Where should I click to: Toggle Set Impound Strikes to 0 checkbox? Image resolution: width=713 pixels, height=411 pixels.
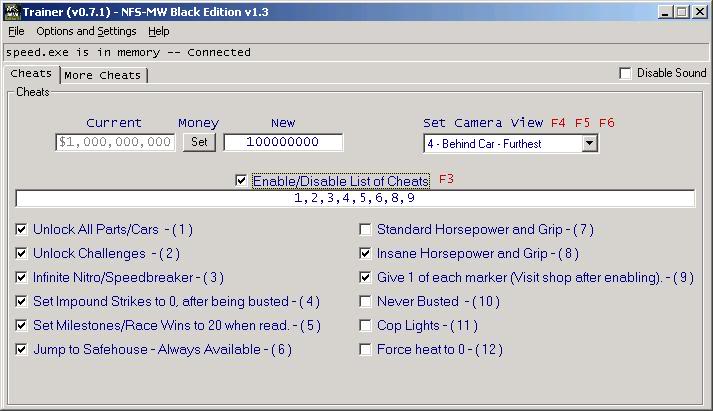(x=21, y=301)
